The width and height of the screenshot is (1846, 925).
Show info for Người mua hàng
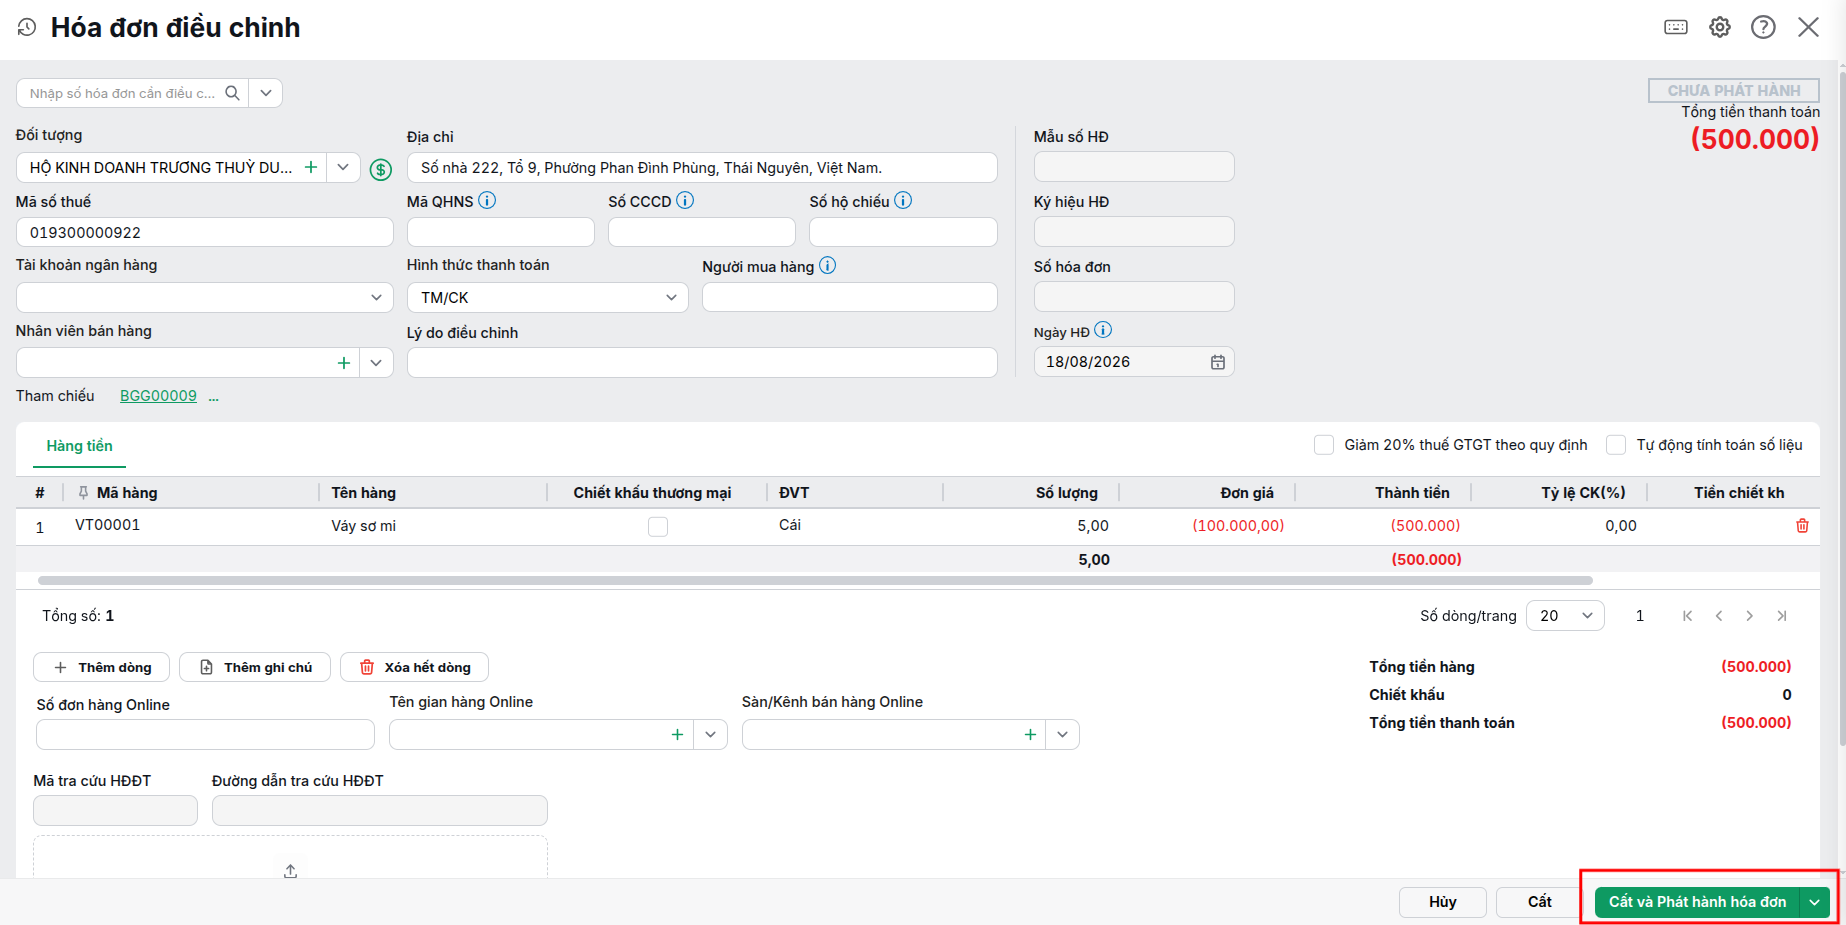tap(828, 265)
